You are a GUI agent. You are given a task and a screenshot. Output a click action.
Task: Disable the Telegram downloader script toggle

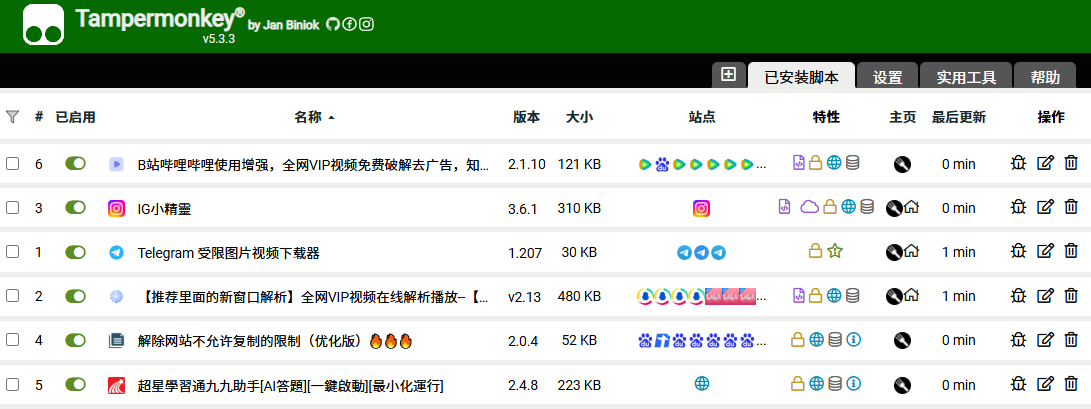(75, 252)
